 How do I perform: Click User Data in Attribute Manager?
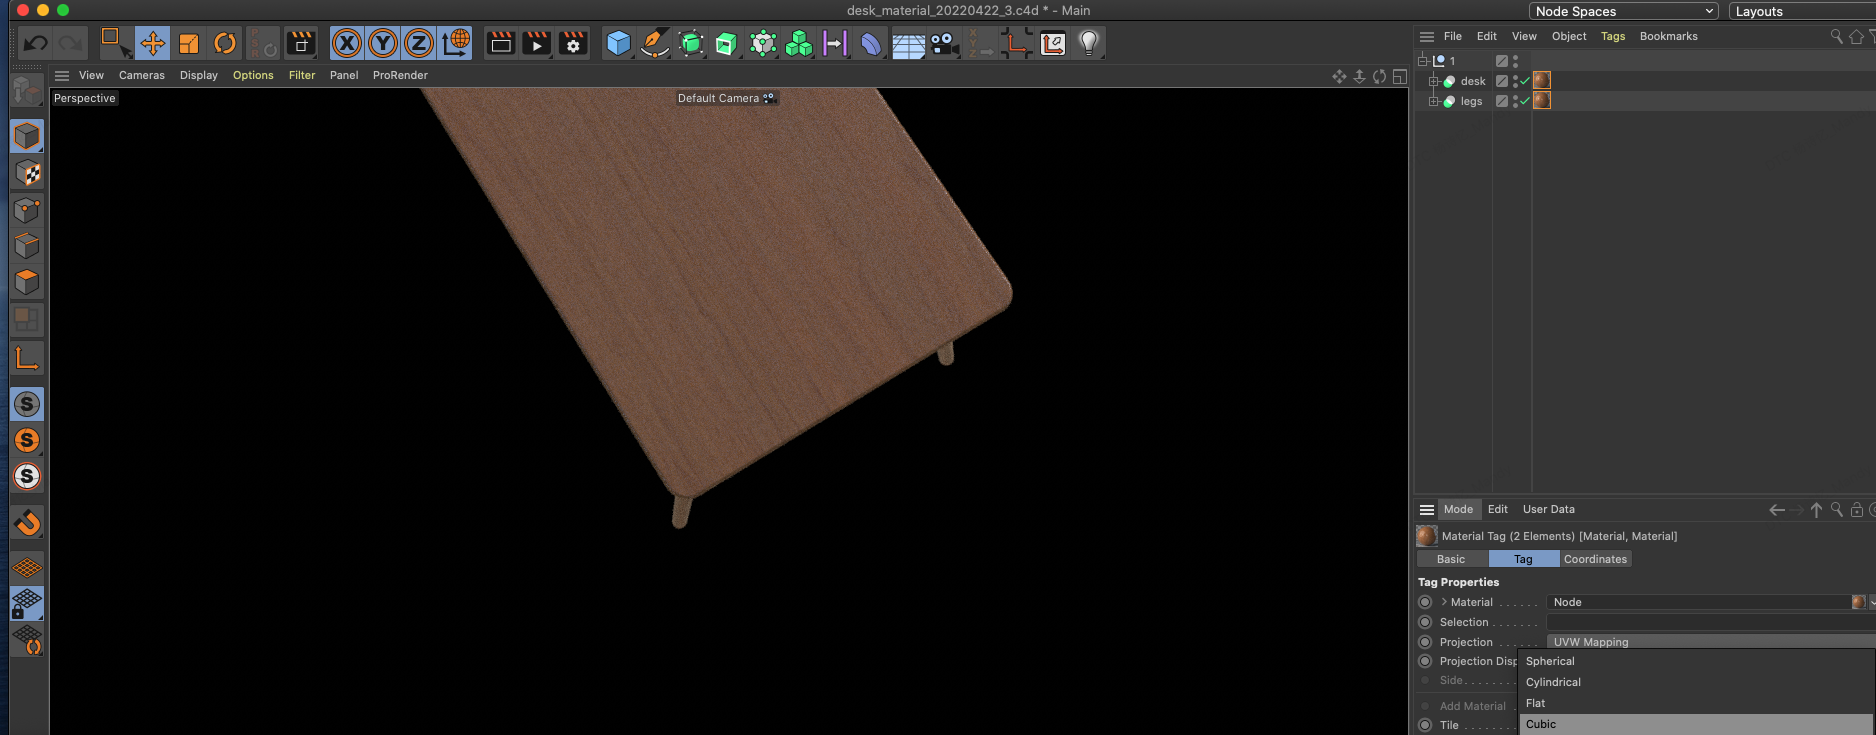[x=1548, y=509]
